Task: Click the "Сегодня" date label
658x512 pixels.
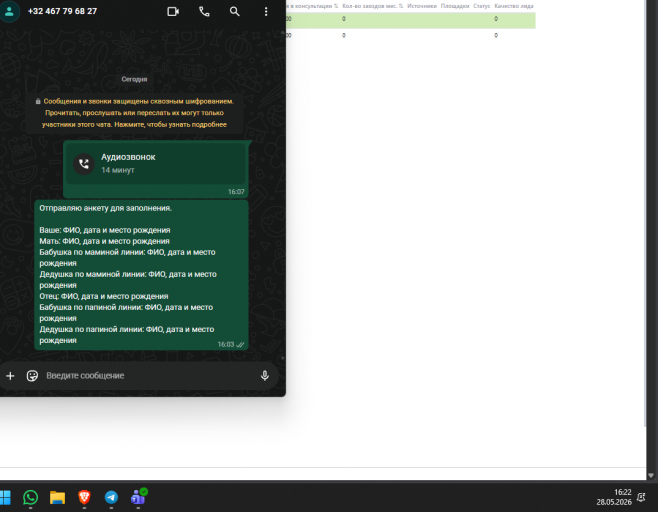Action: coord(134,79)
